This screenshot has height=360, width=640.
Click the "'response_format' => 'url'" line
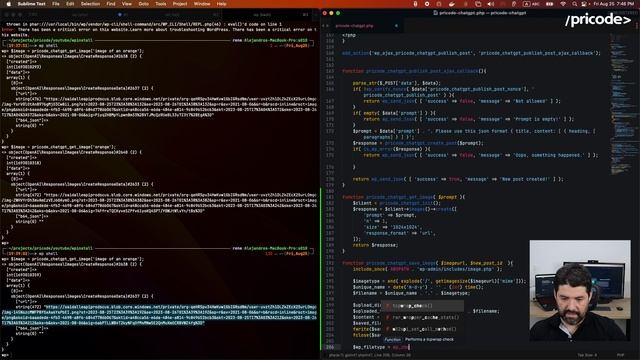tap(400, 233)
